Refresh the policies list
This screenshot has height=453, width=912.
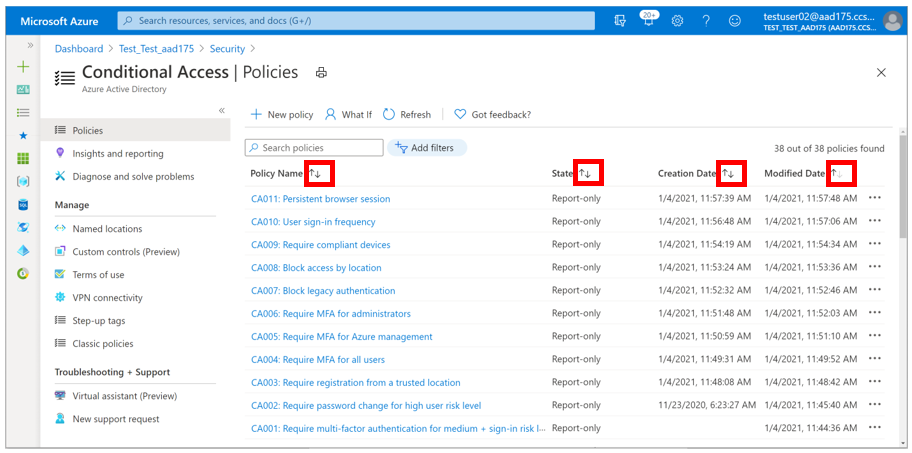click(x=407, y=115)
